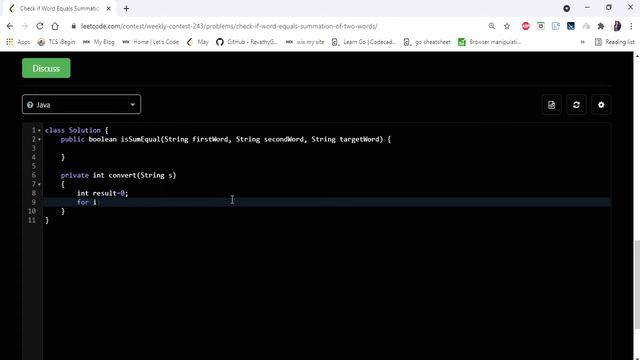Open the Github RevathyG bookmark
Viewport: 640px width, 360px height.
click(247, 42)
